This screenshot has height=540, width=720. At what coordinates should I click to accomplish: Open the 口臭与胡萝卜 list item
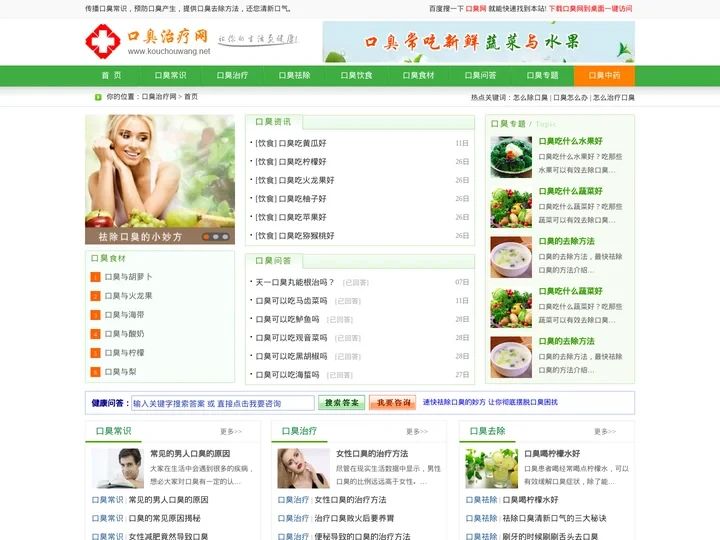coord(129,277)
